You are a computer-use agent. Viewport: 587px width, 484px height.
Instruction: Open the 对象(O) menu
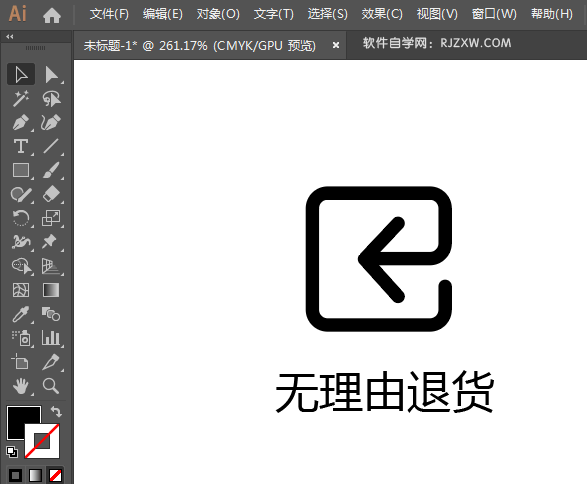tap(218, 14)
